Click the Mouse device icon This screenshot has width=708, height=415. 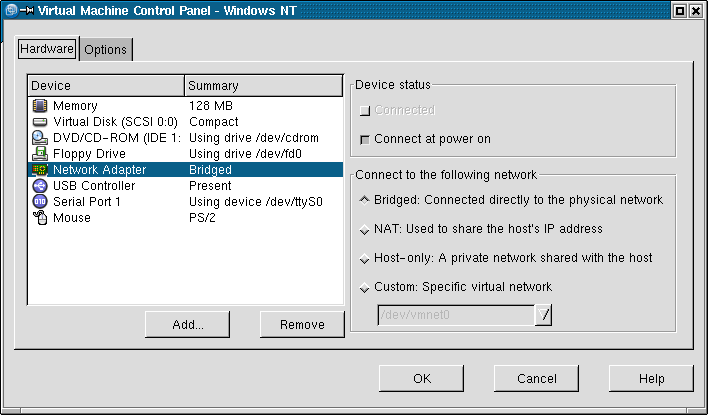tap(40, 218)
